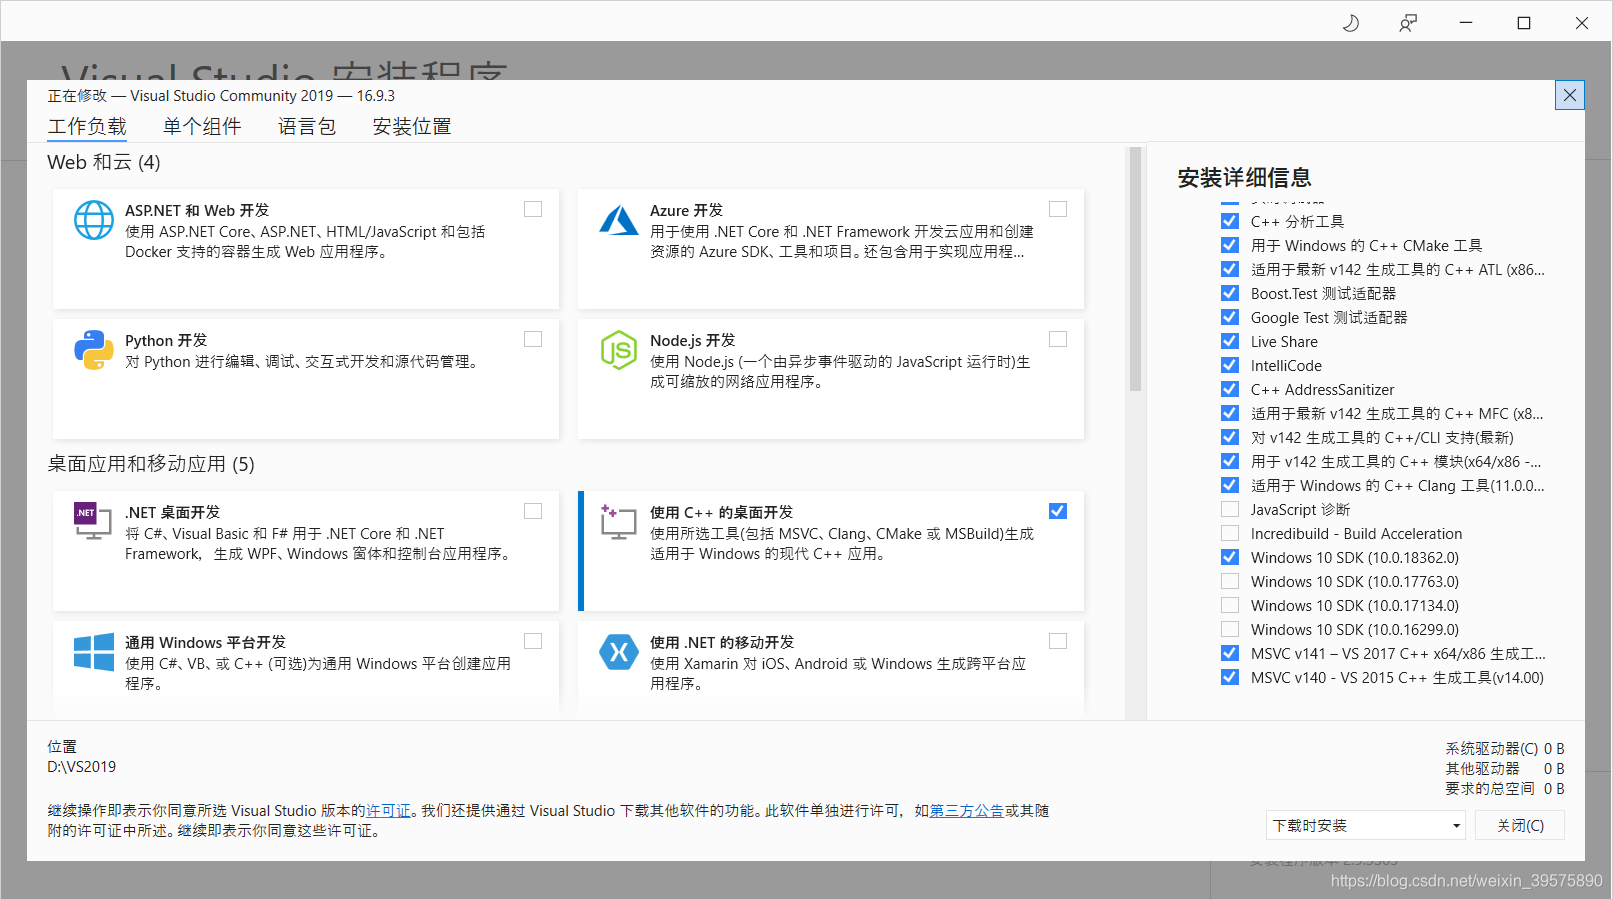1613x900 pixels.
Task: Uncheck C++ ATL for v142 build tools
Action: [x=1230, y=269]
